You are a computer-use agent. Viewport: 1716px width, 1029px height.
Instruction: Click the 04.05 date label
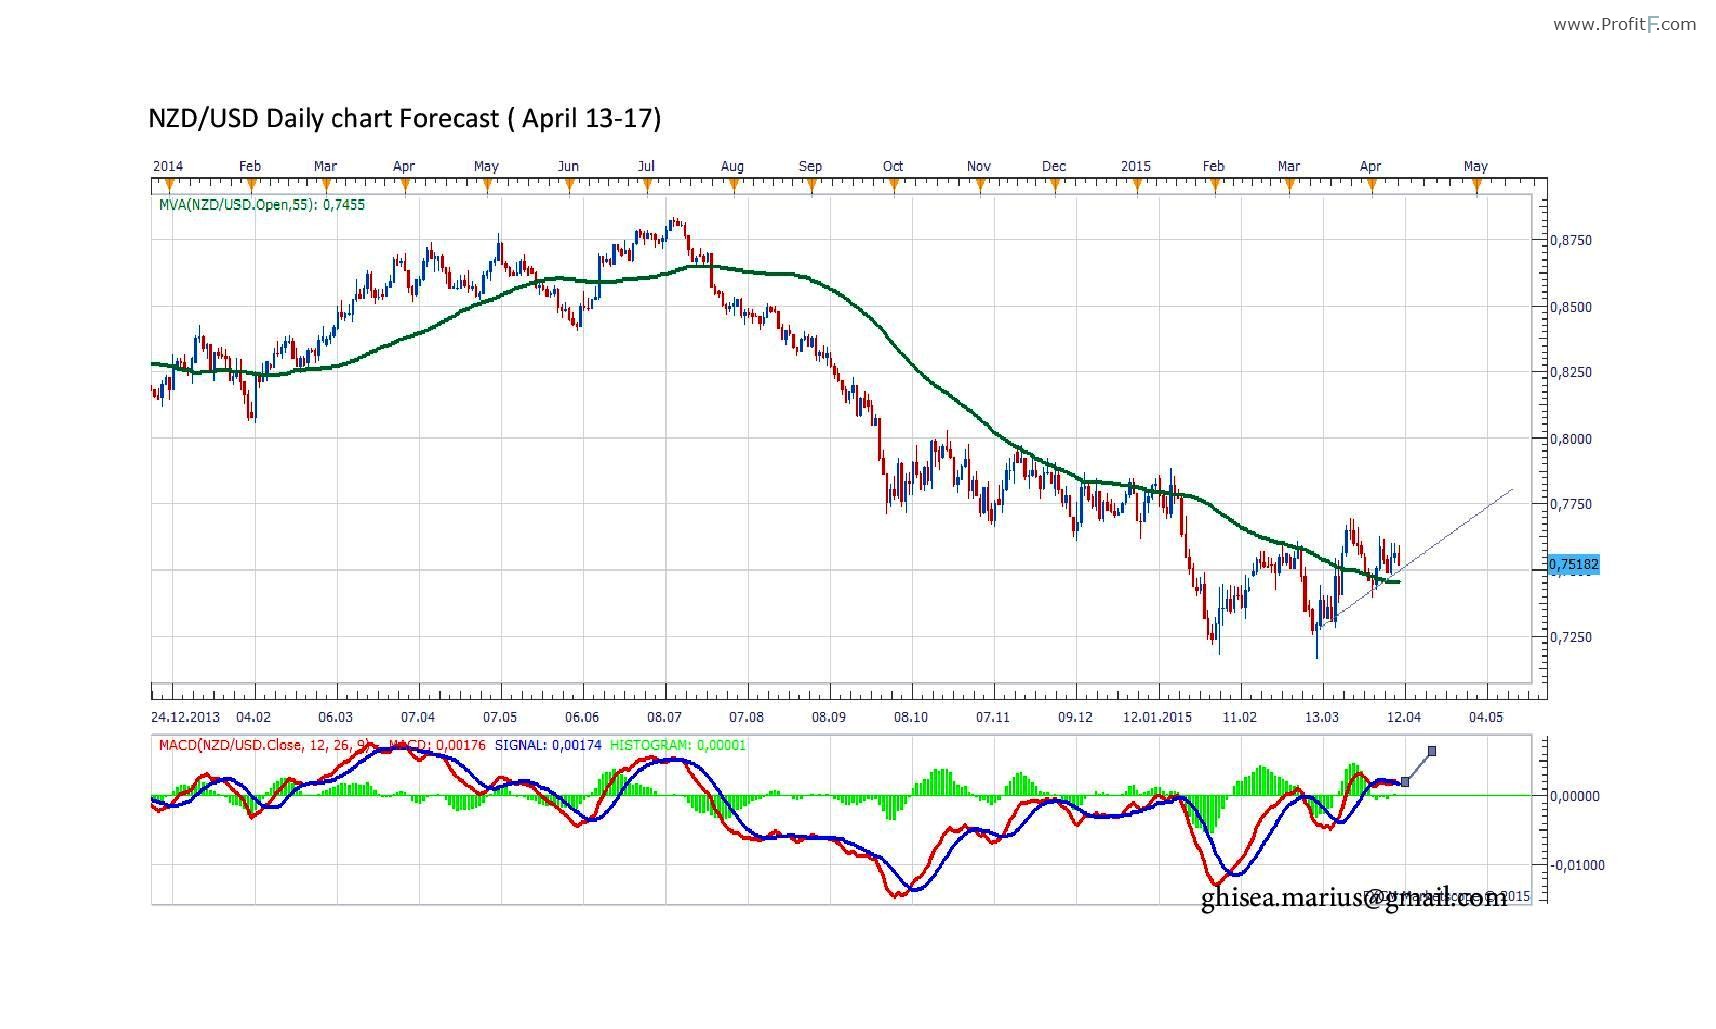1486,717
